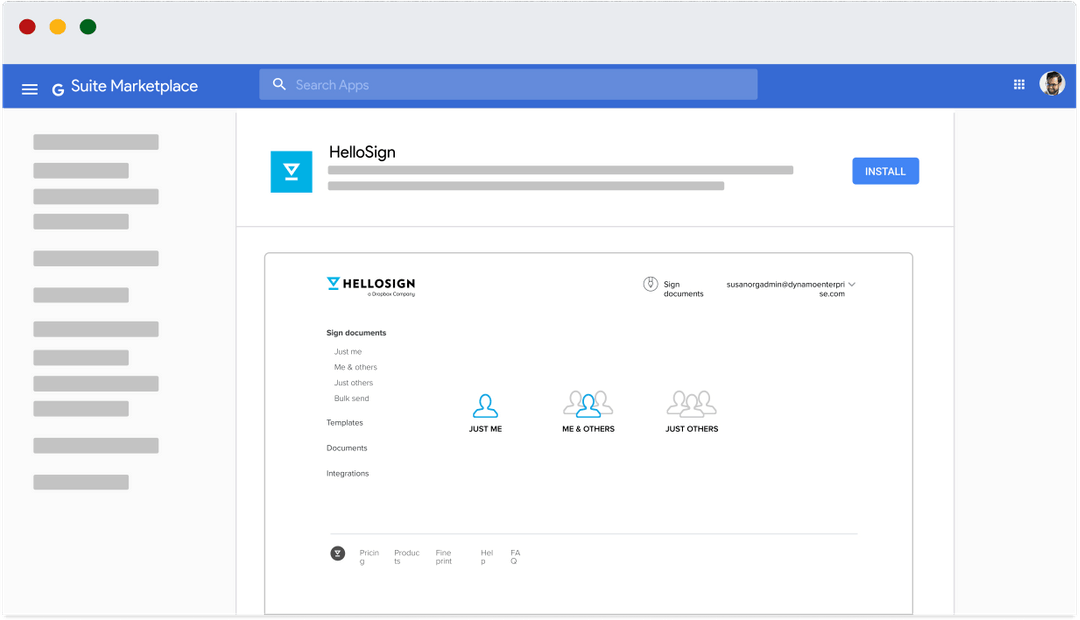The image size is (1080, 620).
Task: Open the Google apps grid icon
Action: point(1019,84)
